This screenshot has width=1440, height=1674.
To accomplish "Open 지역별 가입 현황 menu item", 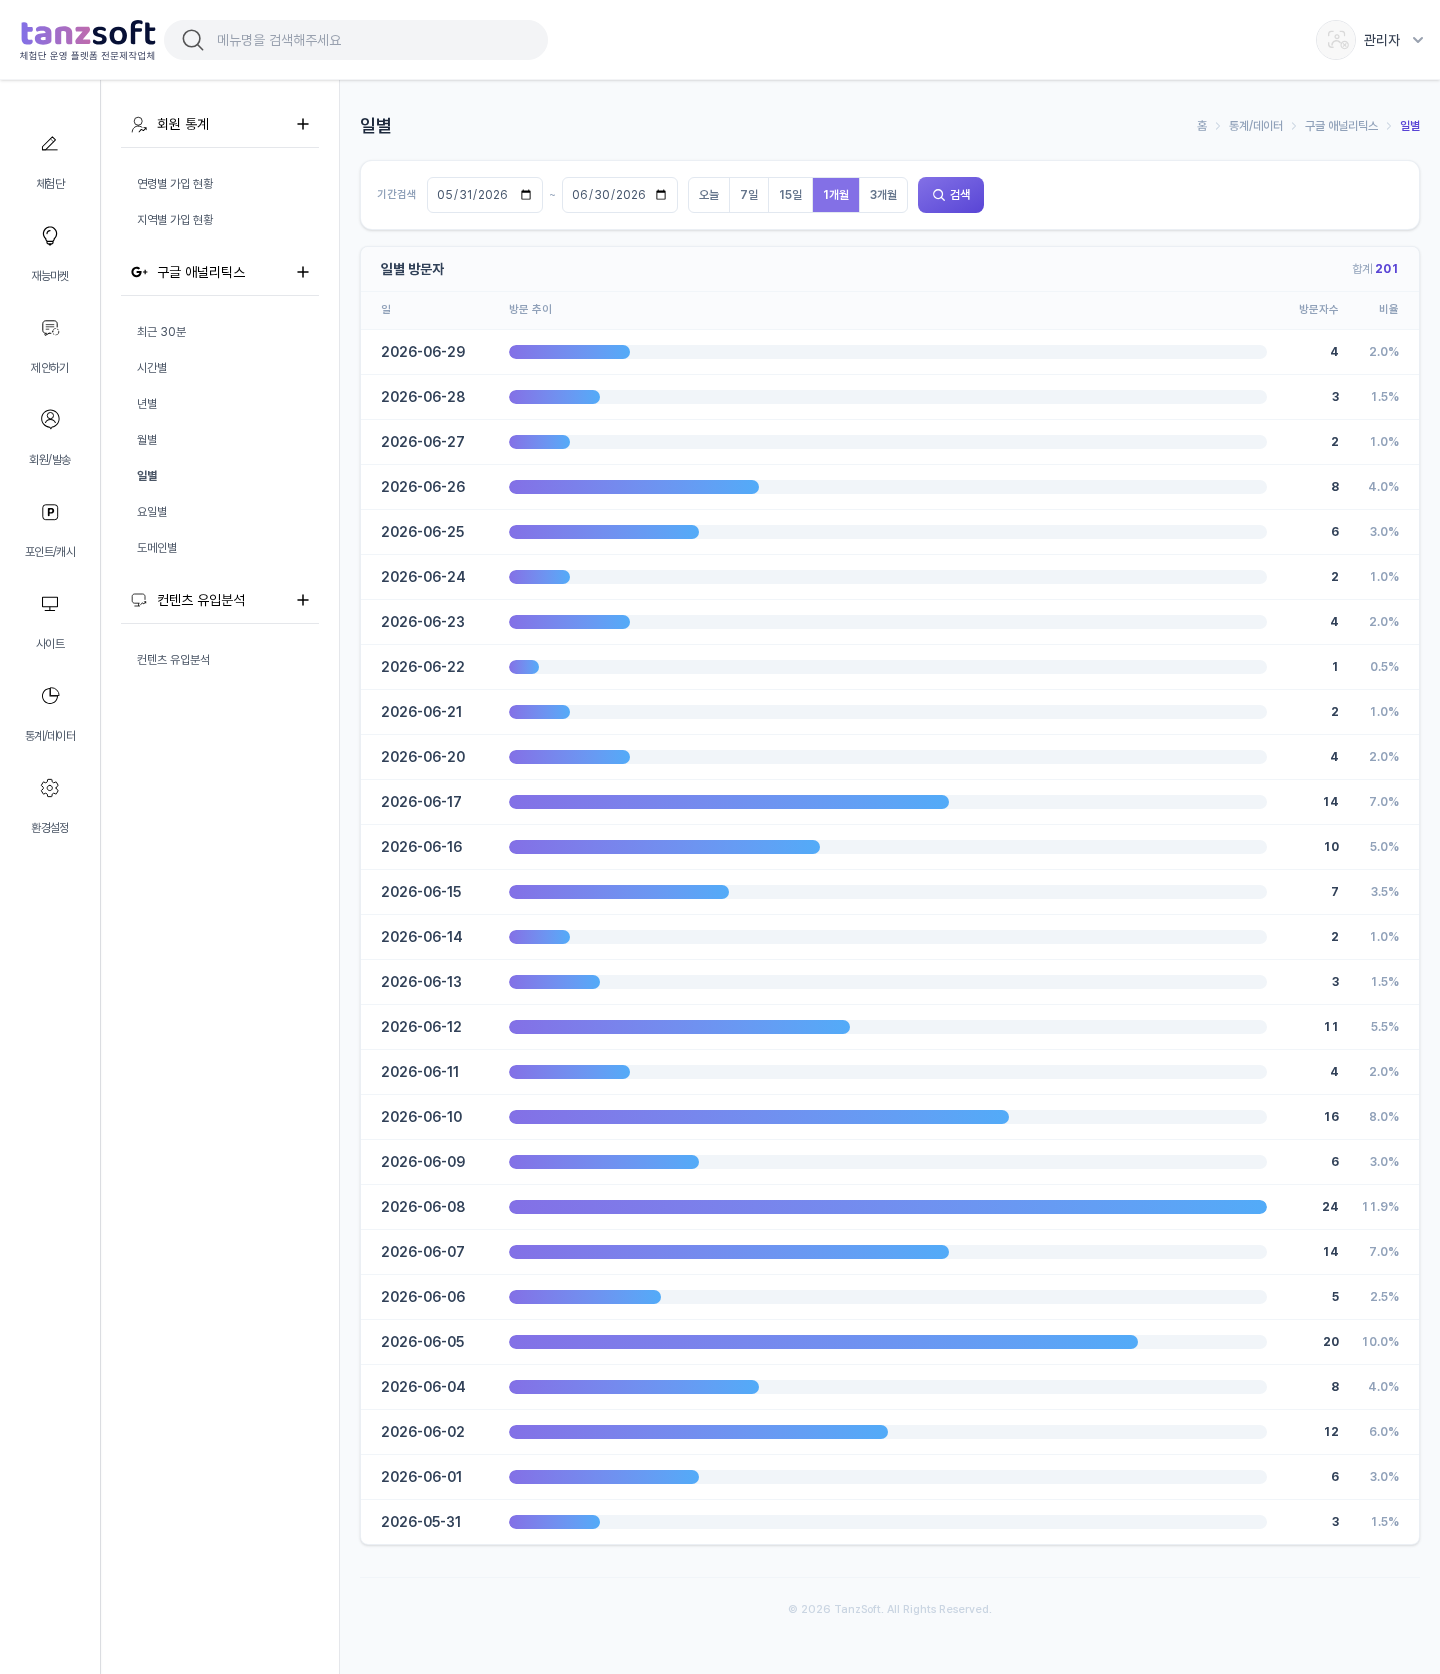I will tap(175, 220).
